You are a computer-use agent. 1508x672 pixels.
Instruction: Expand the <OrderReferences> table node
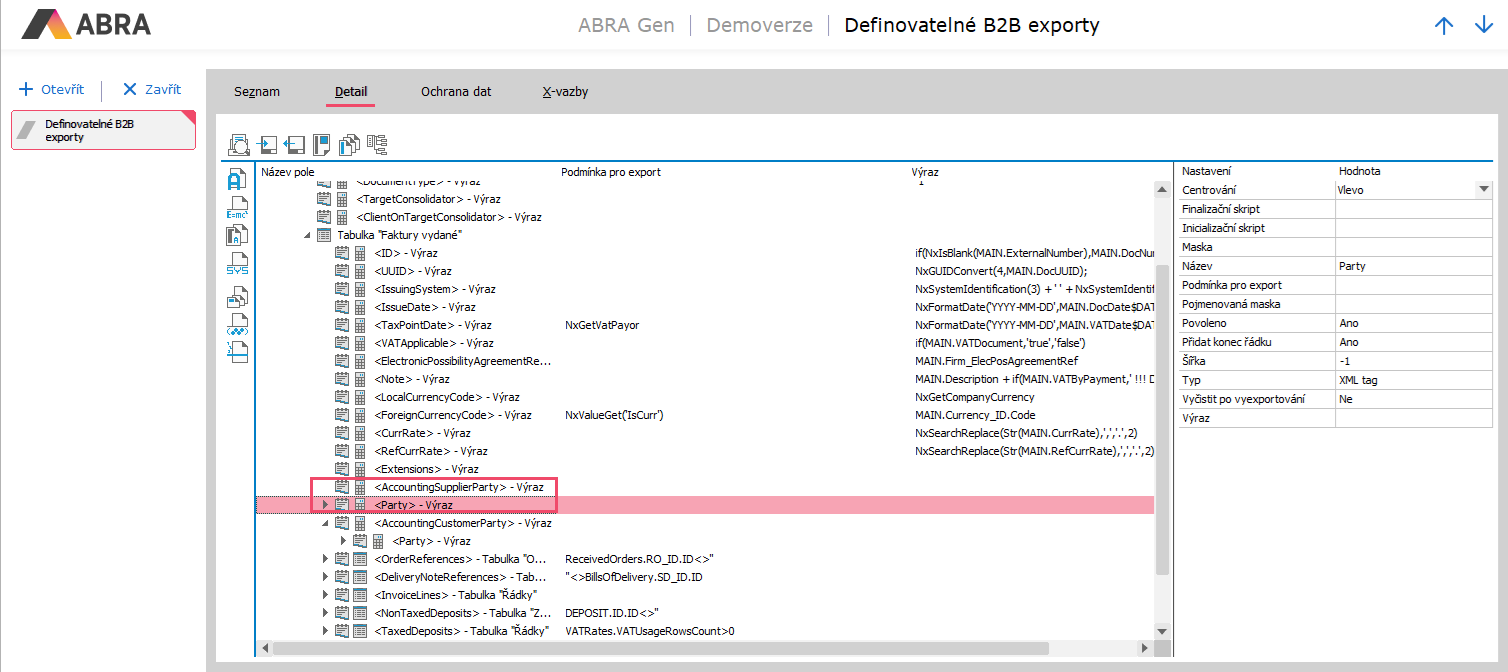pyautogui.click(x=325, y=559)
